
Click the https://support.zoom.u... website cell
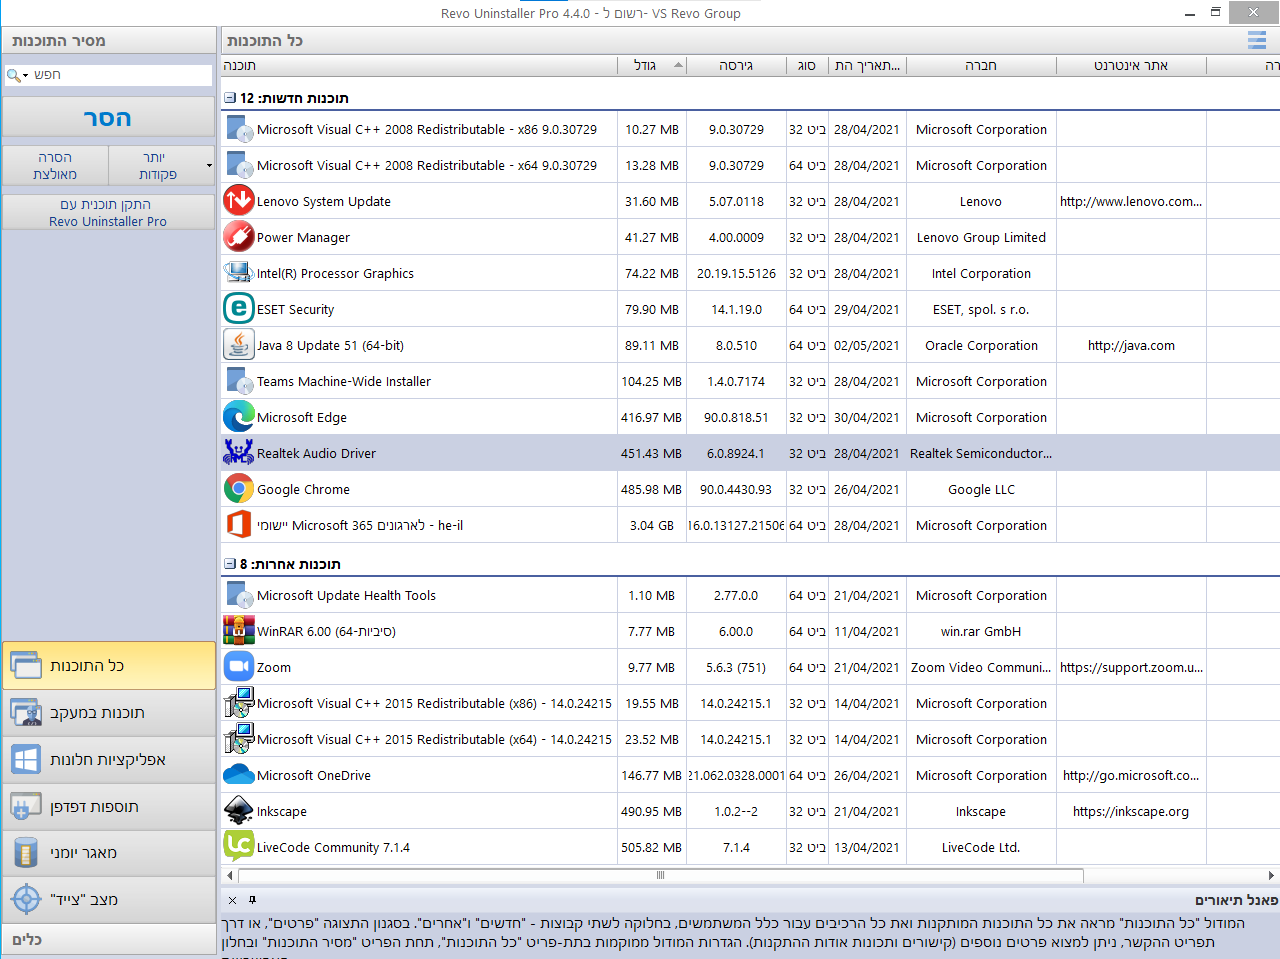click(1131, 667)
